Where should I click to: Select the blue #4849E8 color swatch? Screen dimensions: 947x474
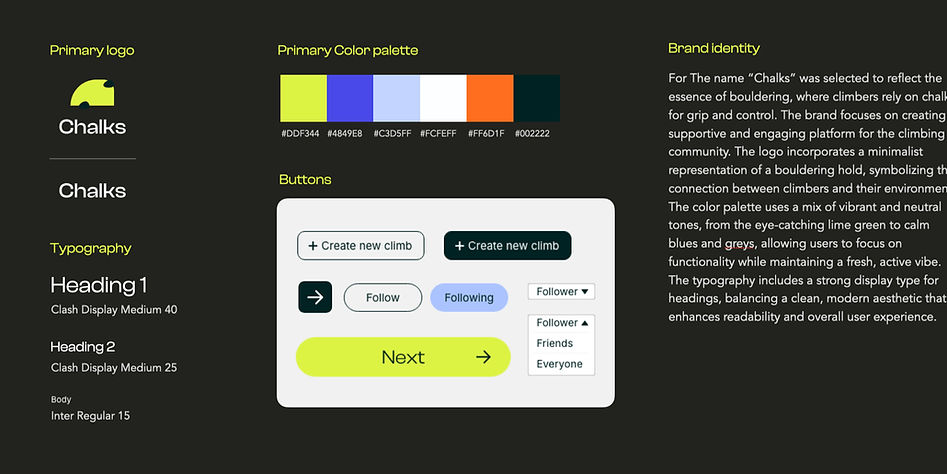(x=349, y=98)
